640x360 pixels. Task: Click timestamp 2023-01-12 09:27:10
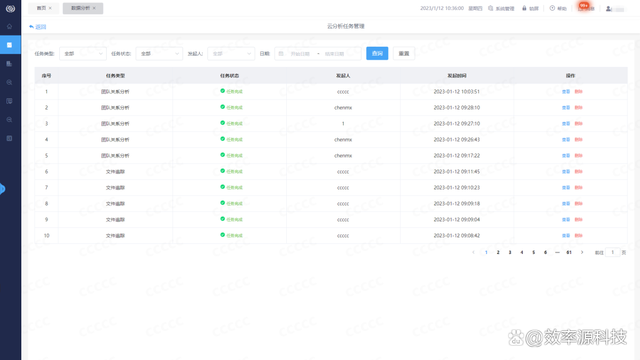(x=457, y=124)
